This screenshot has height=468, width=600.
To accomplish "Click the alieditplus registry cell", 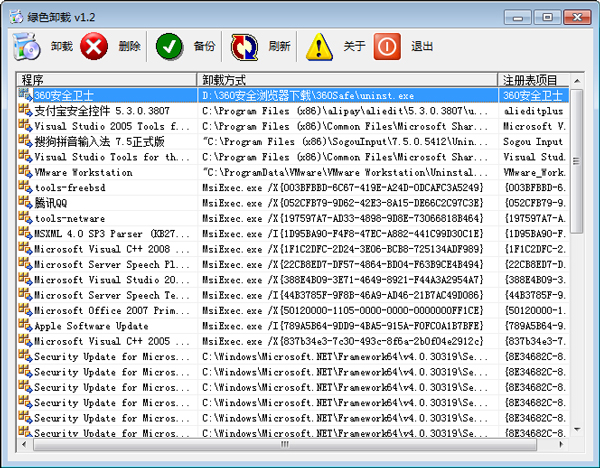I will 533,111.
